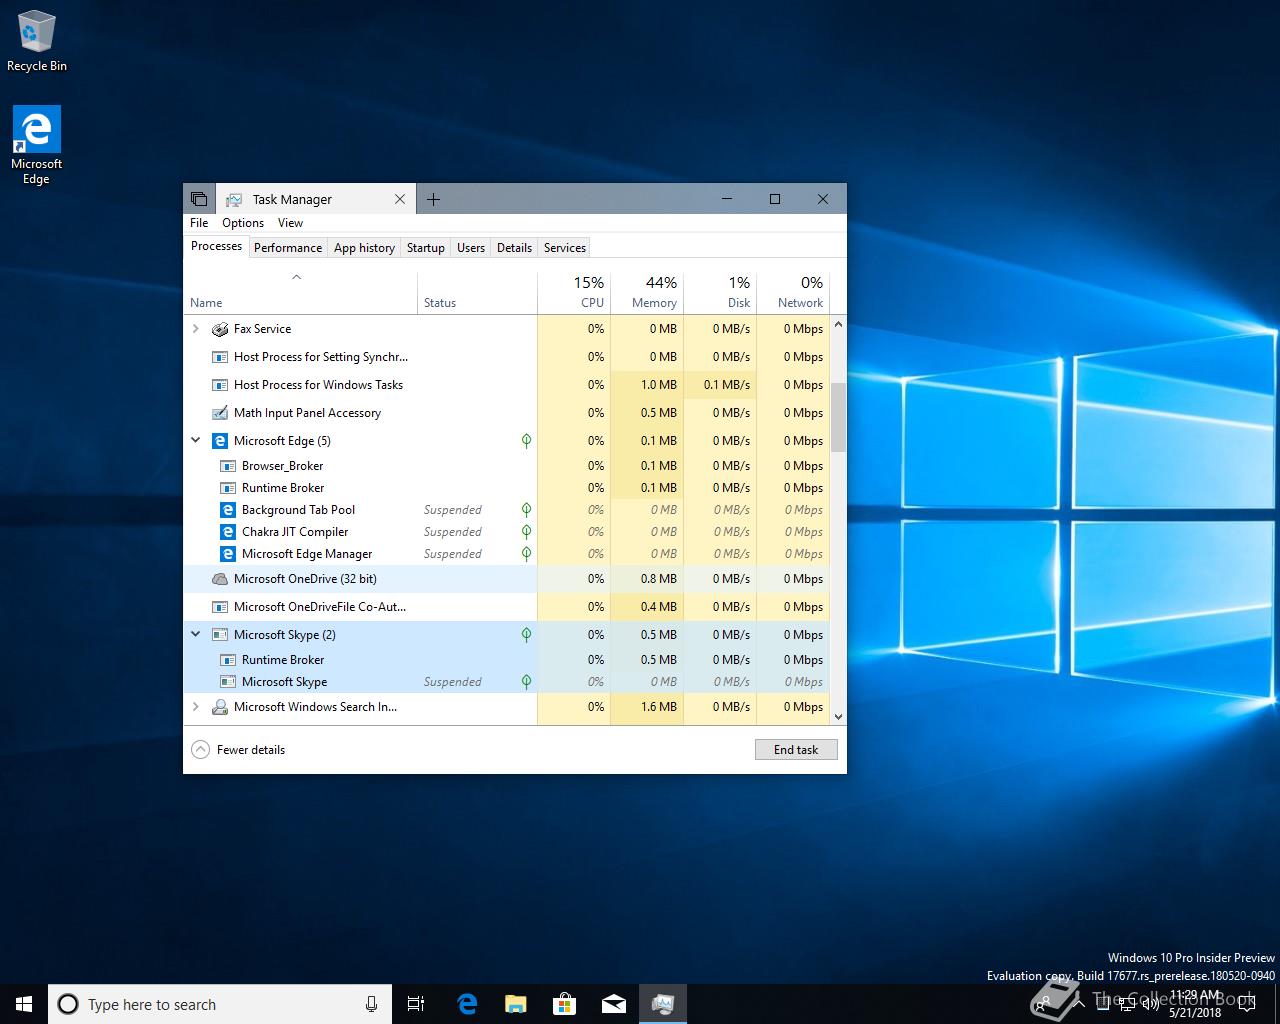
Task: Switch to the Performance tab
Action: click(288, 248)
